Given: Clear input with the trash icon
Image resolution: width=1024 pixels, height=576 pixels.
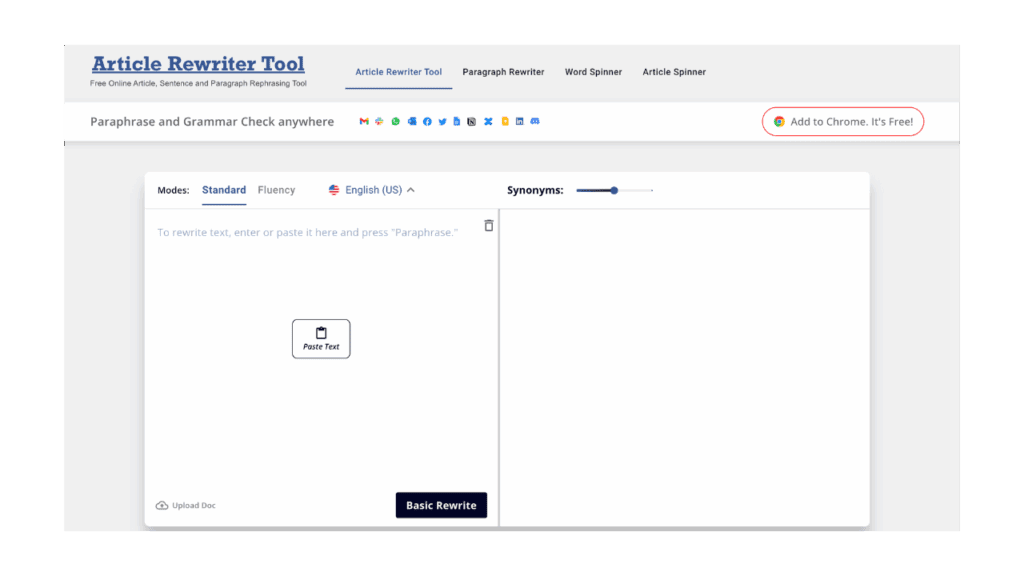Looking at the screenshot, I should coord(488,225).
